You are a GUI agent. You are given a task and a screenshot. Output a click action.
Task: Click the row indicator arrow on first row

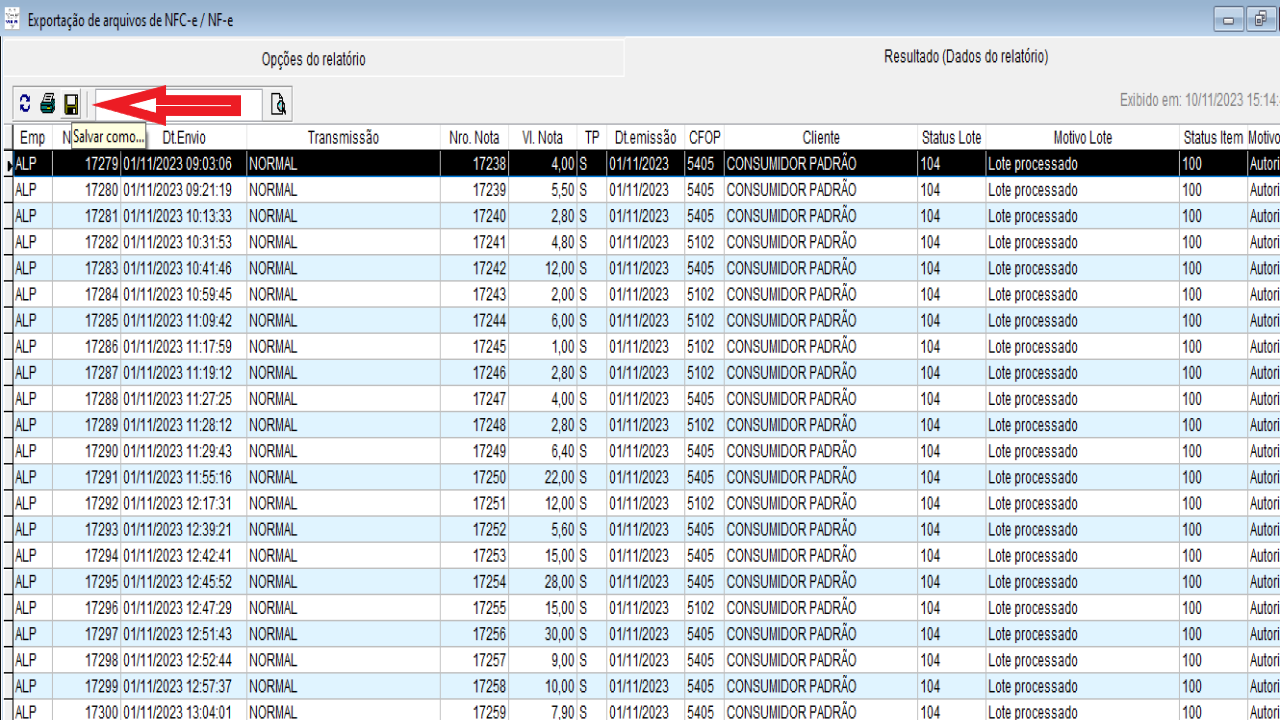9,164
